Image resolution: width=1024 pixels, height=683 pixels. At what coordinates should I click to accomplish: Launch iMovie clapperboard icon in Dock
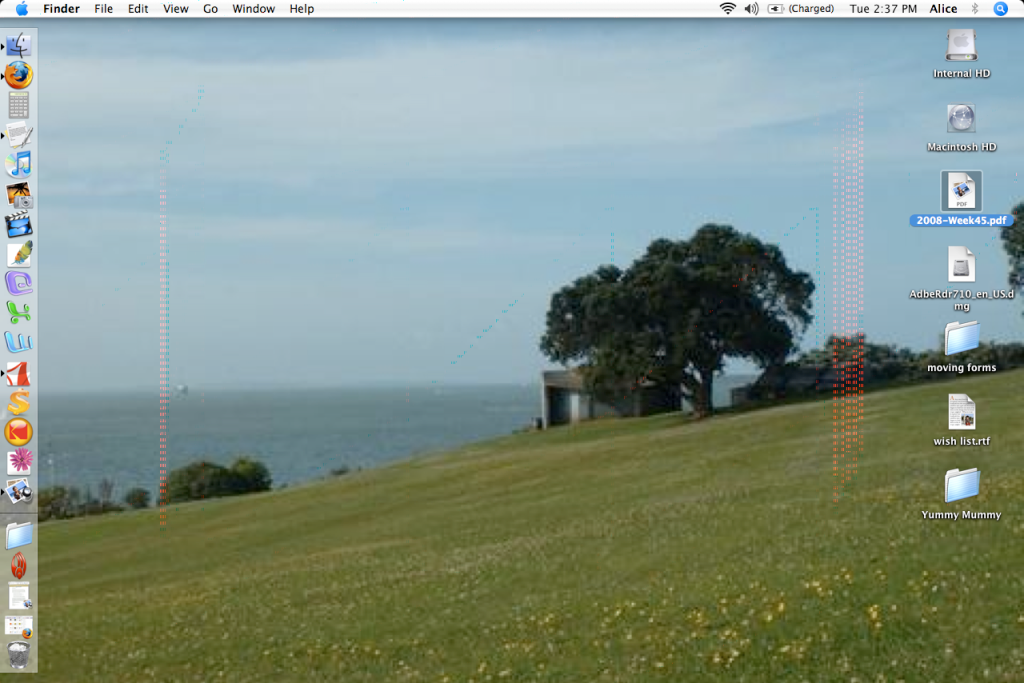[18, 224]
